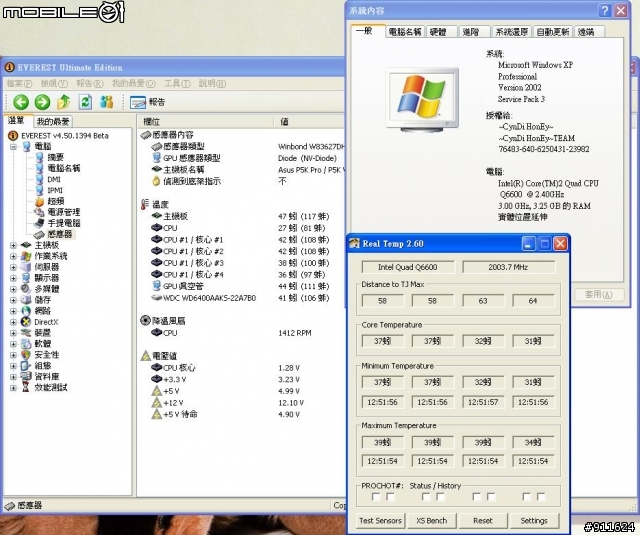The width and height of the screenshot is (640, 535).
Task: Go back with the green left arrow in EVEREST
Action: click(x=21, y=102)
